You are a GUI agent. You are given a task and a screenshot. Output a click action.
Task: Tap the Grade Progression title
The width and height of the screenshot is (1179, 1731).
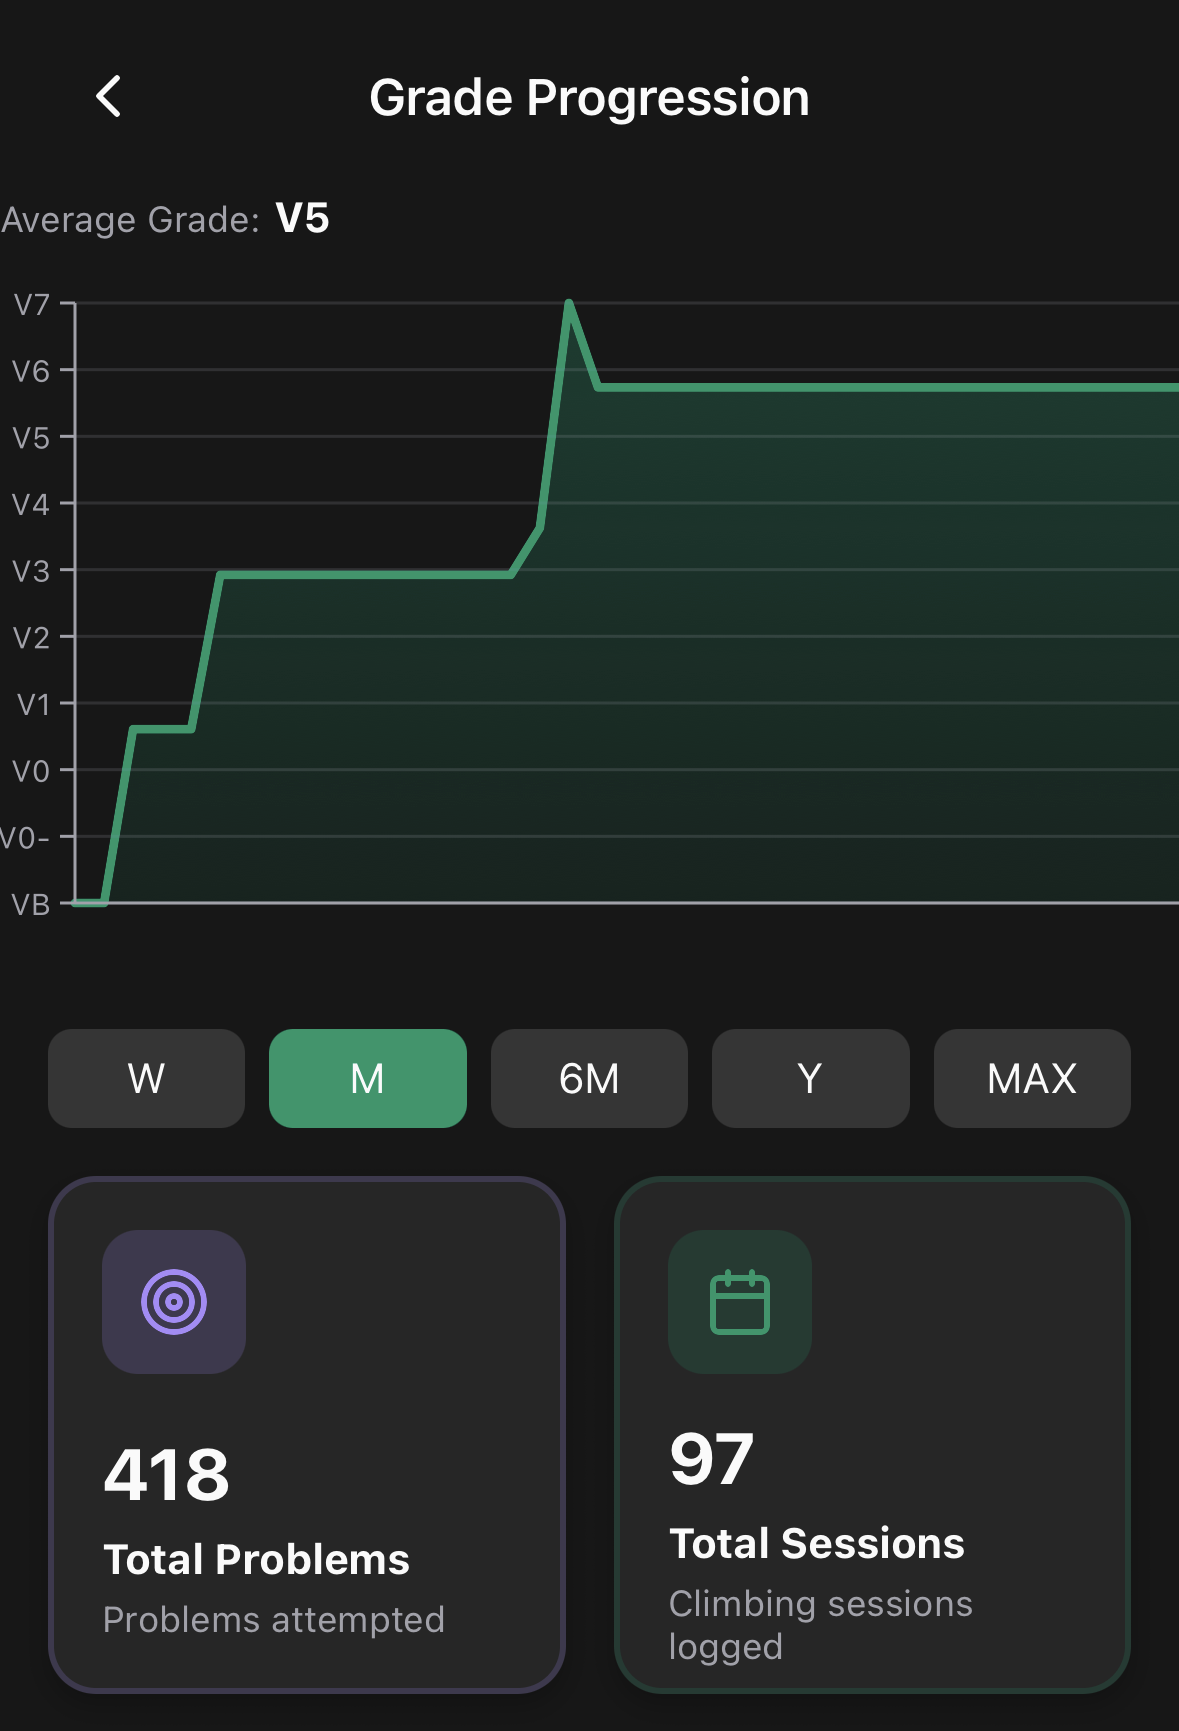coord(589,98)
